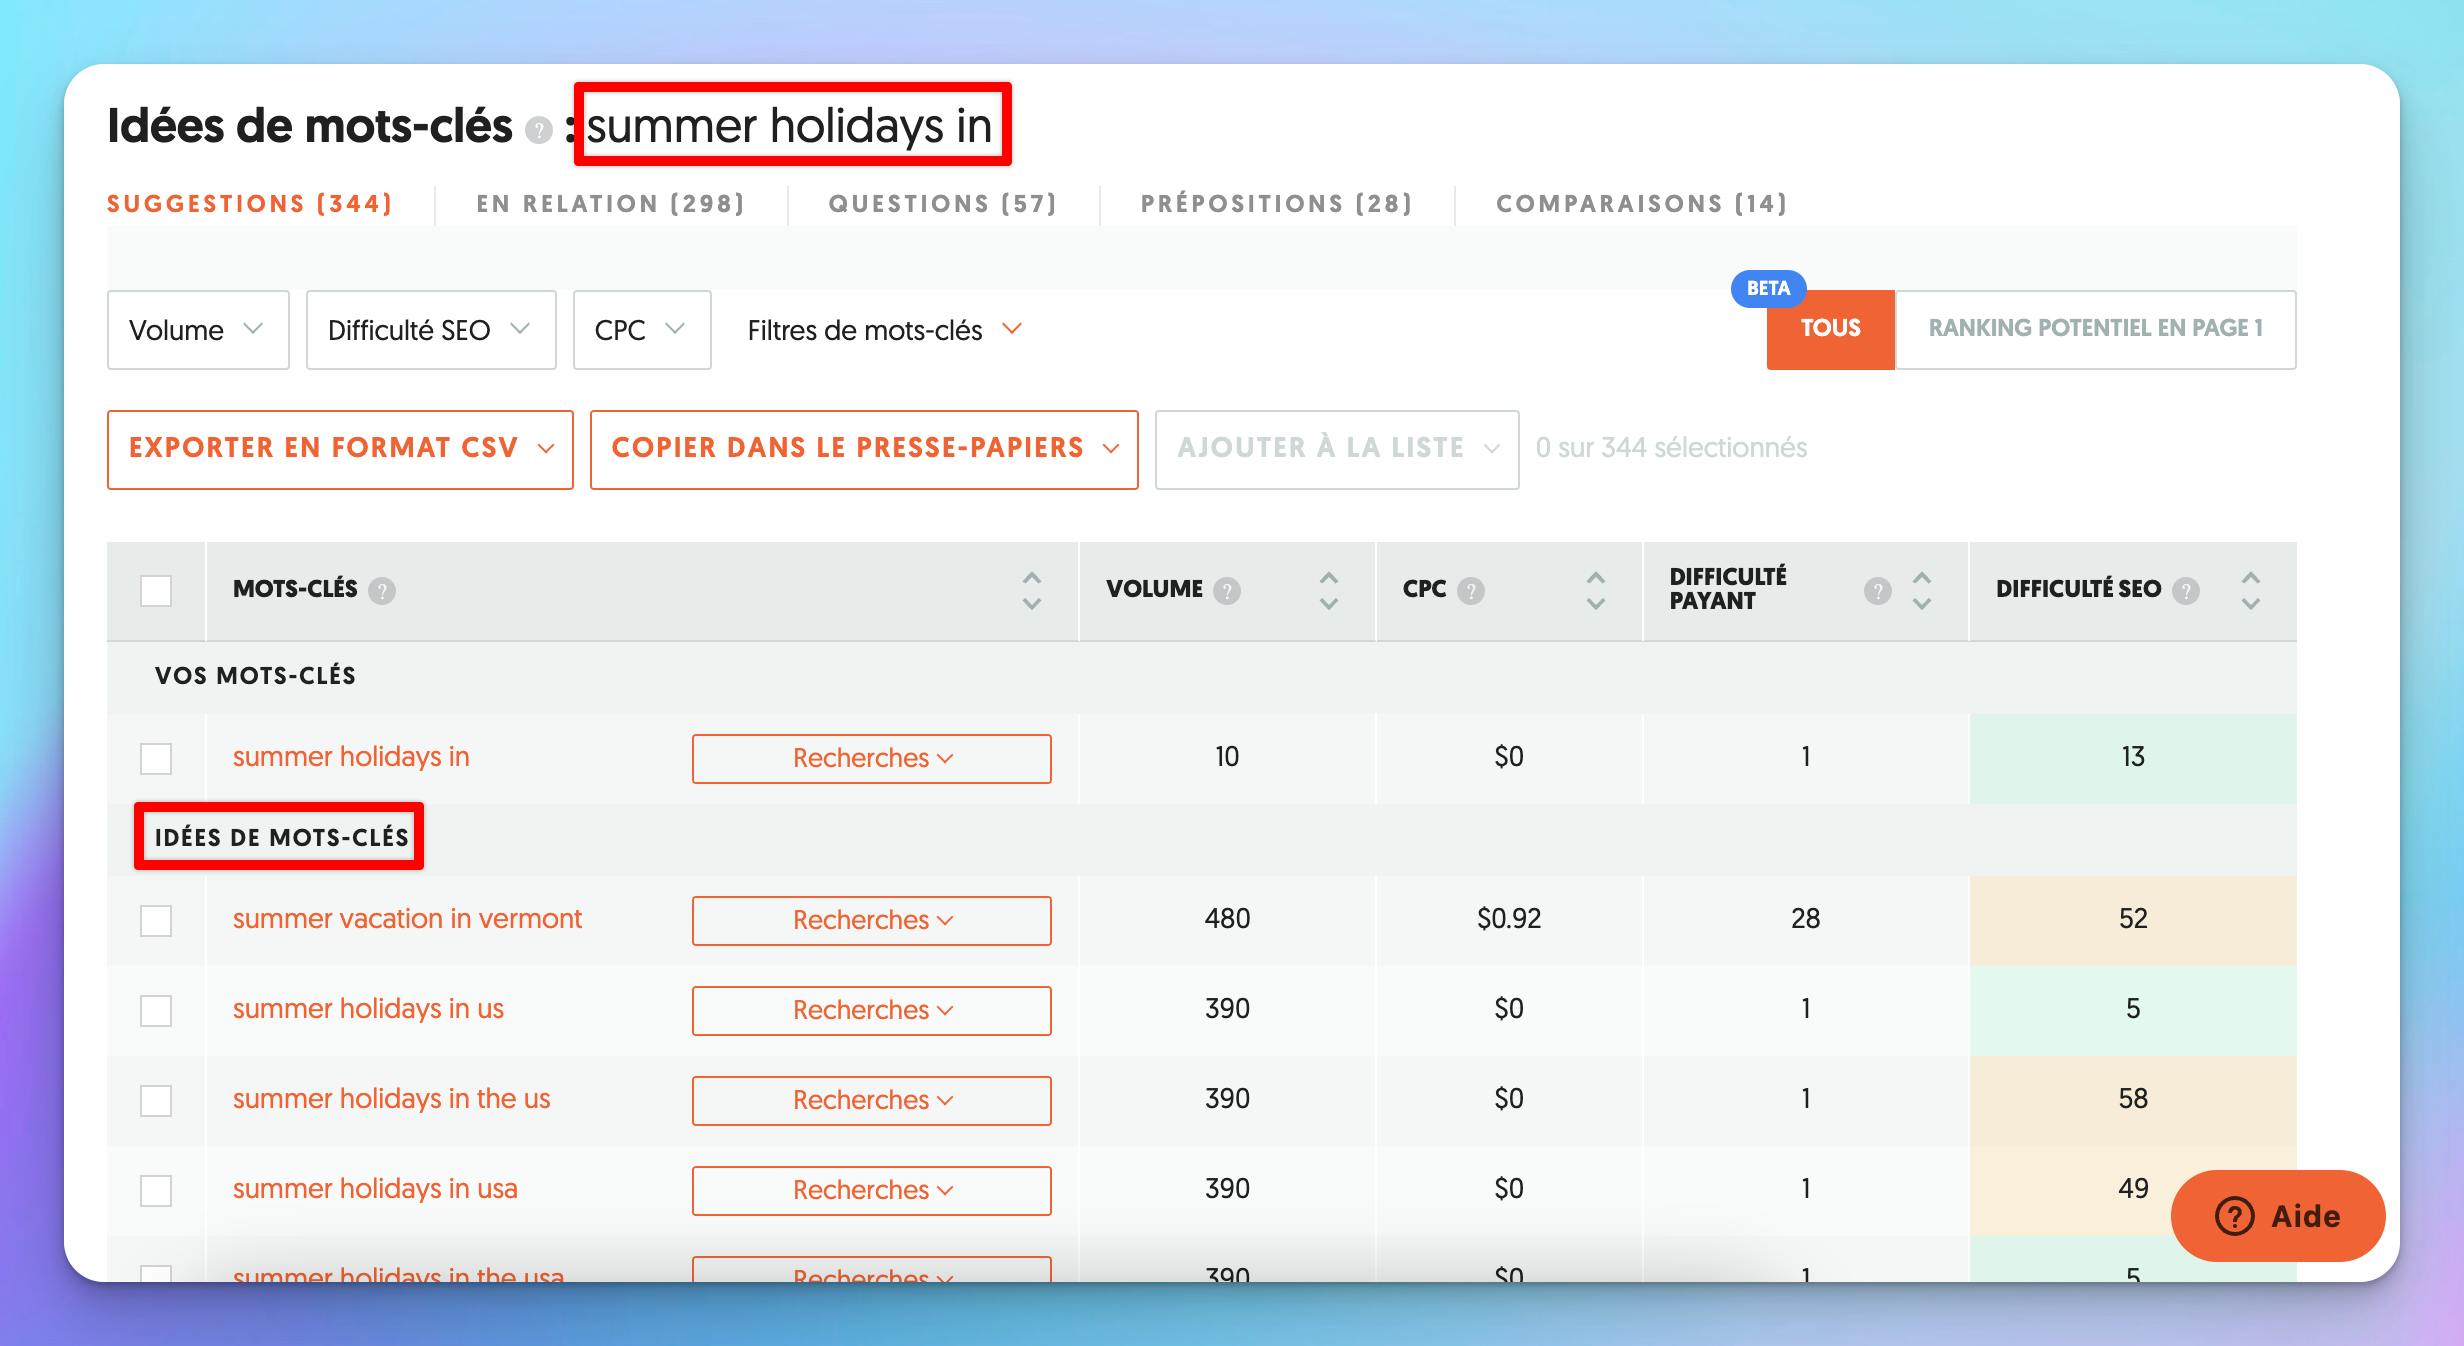Image resolution: width=2464 pixels, height=1346 pixels.
Task: Check the 'summer holidays in usa' row
Action: 156,1191
